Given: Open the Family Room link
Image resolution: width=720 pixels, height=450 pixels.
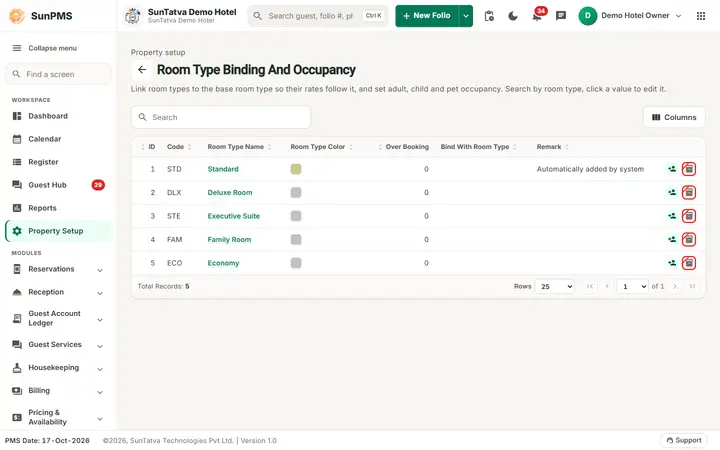Looking at the screenshot, I should [x=229, y=239].
